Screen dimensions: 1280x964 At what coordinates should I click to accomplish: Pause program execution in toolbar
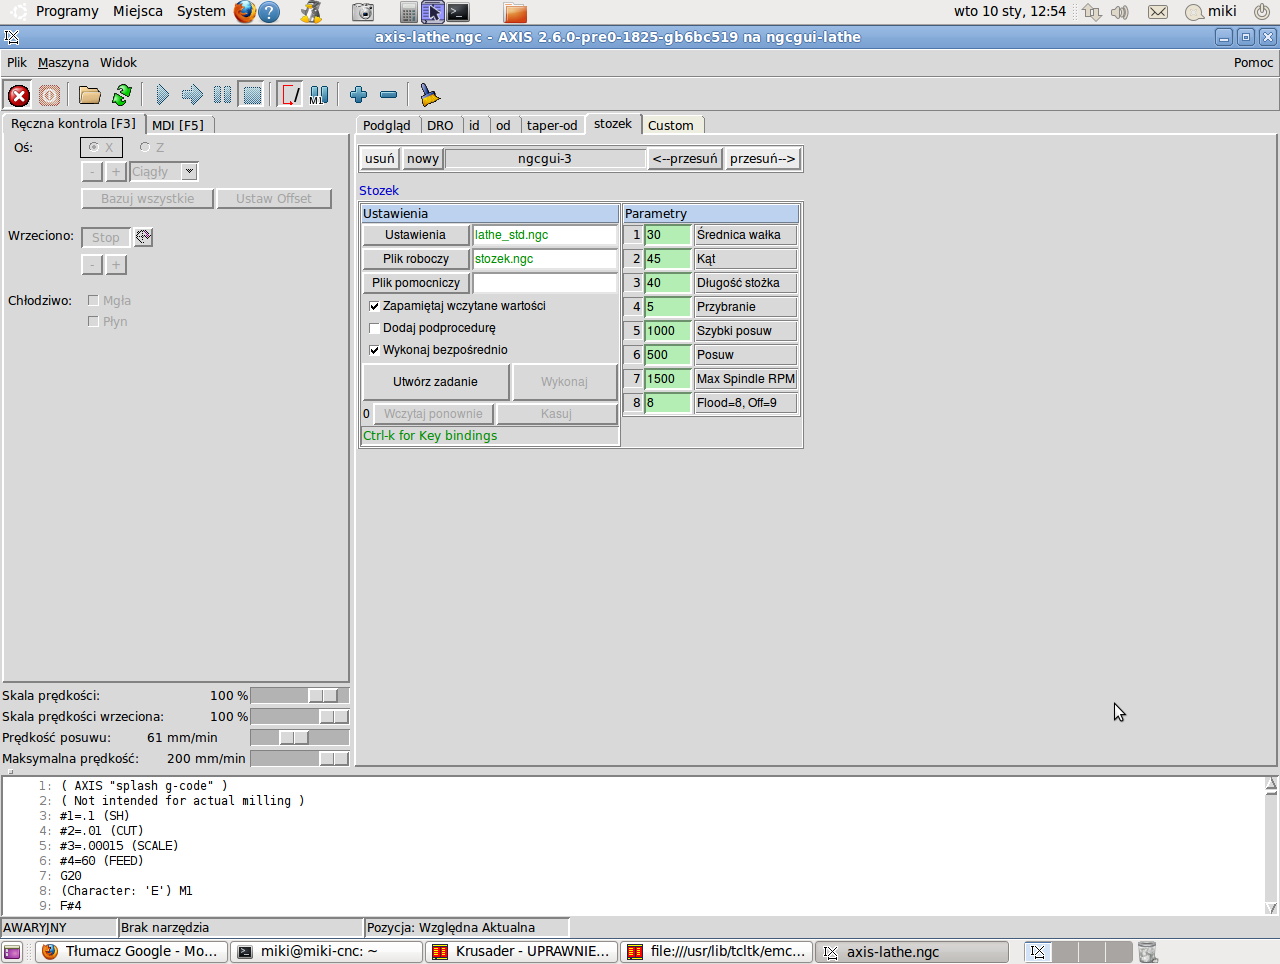tap(222, 95)
